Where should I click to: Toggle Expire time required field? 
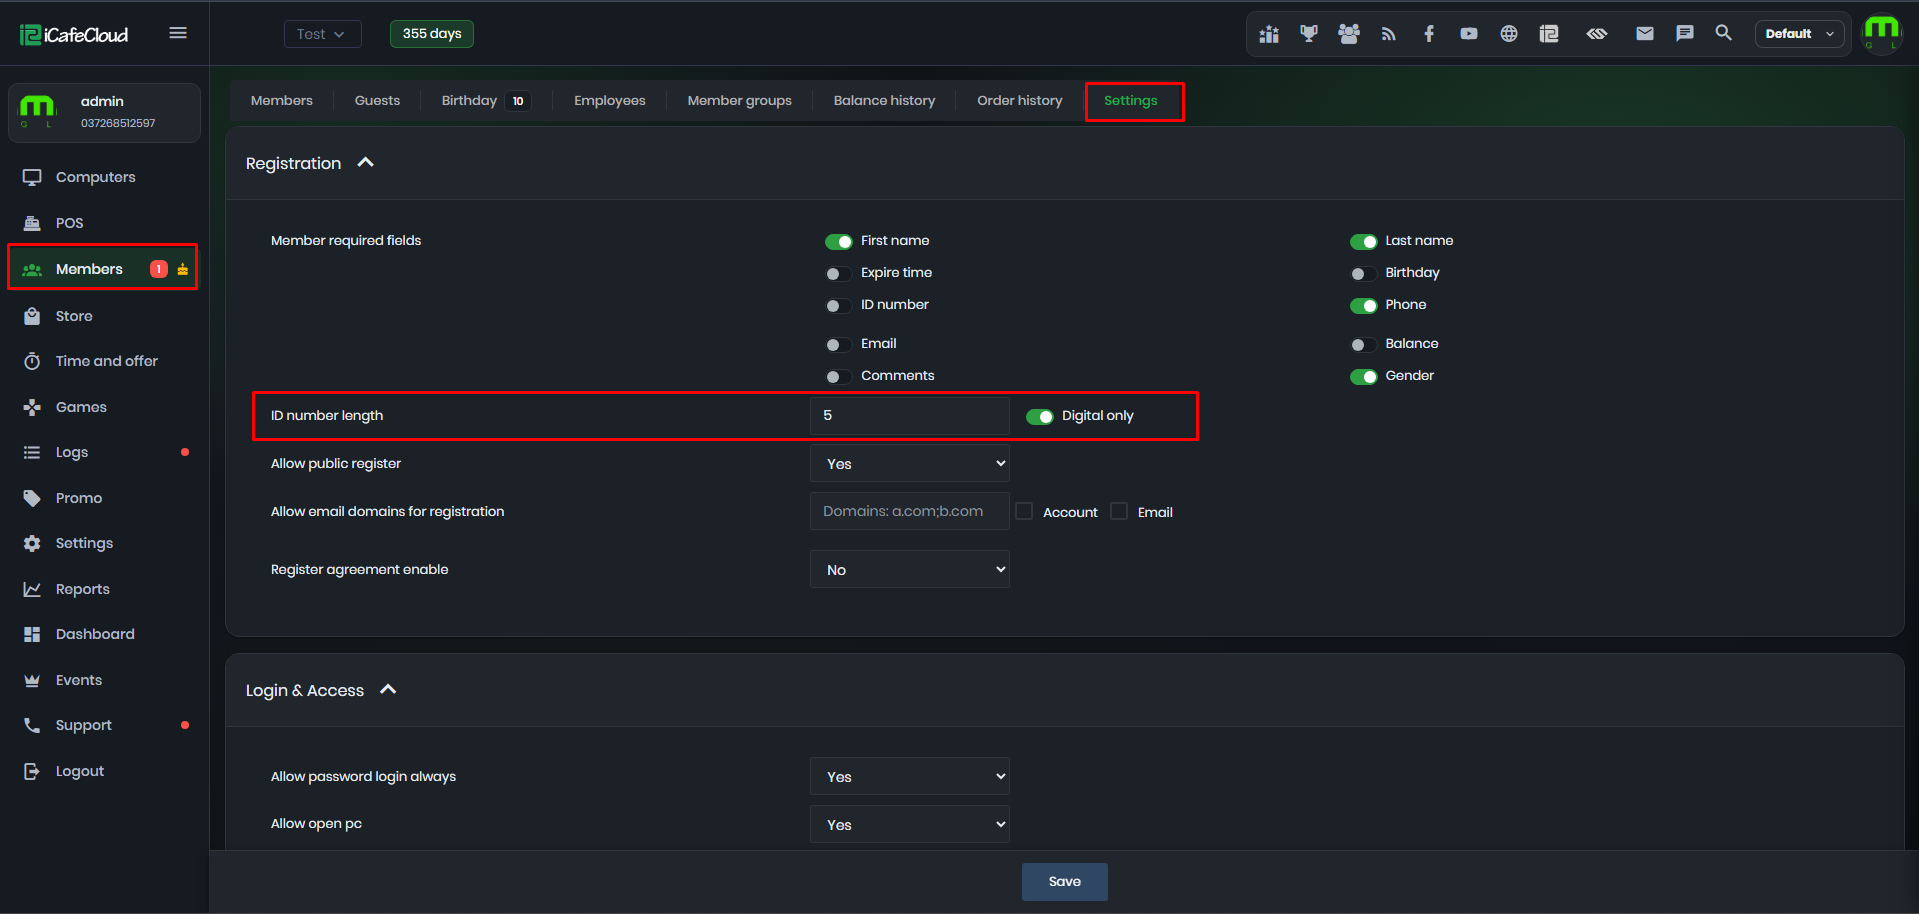pos(839,273)
